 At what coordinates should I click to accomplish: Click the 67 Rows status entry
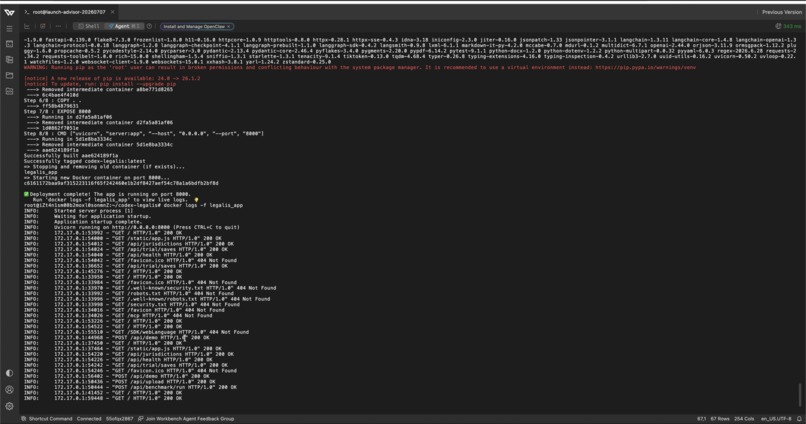720,419
